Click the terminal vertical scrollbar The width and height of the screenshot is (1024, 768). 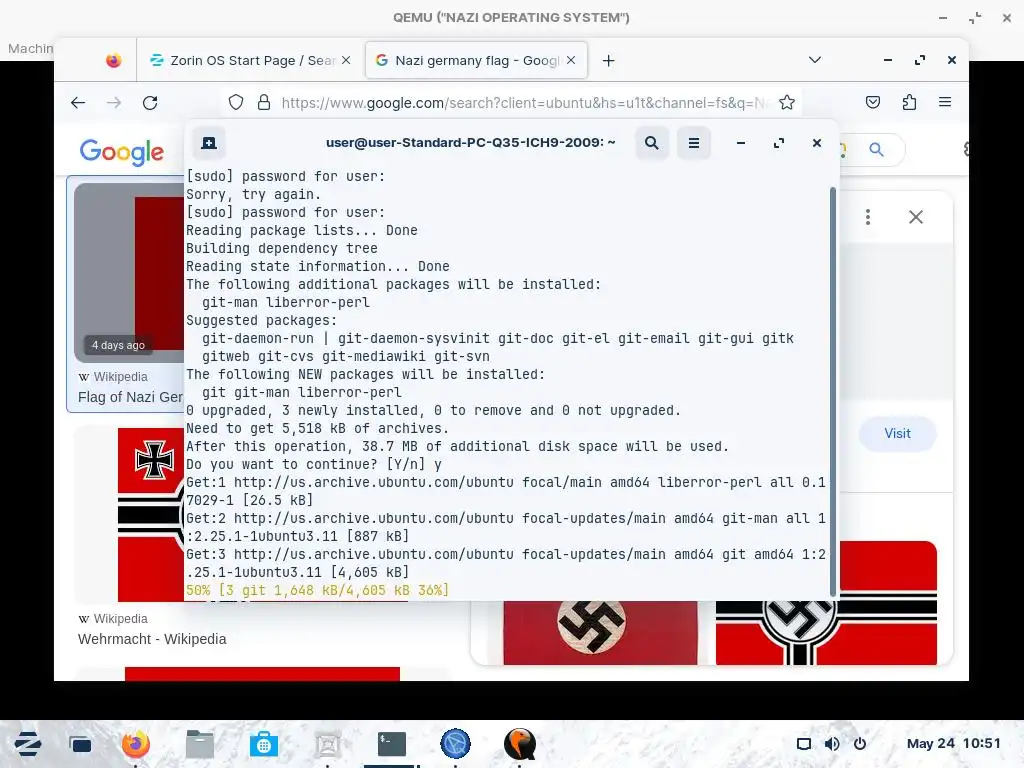tap(833, 391)
